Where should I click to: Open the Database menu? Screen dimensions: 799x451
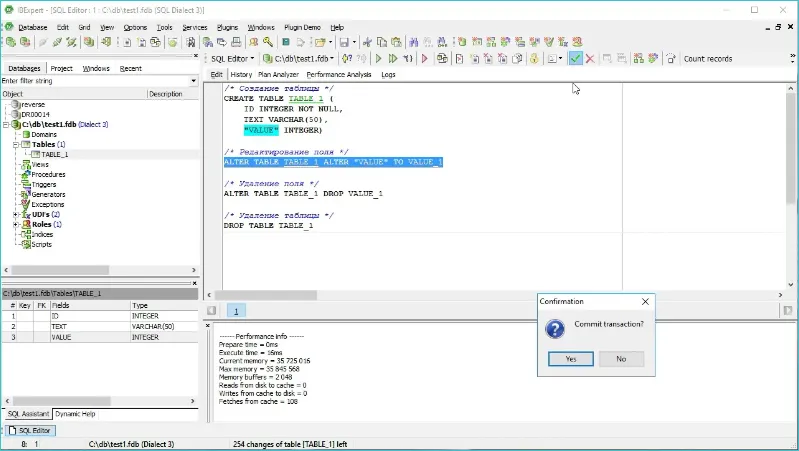coord(33,28)
